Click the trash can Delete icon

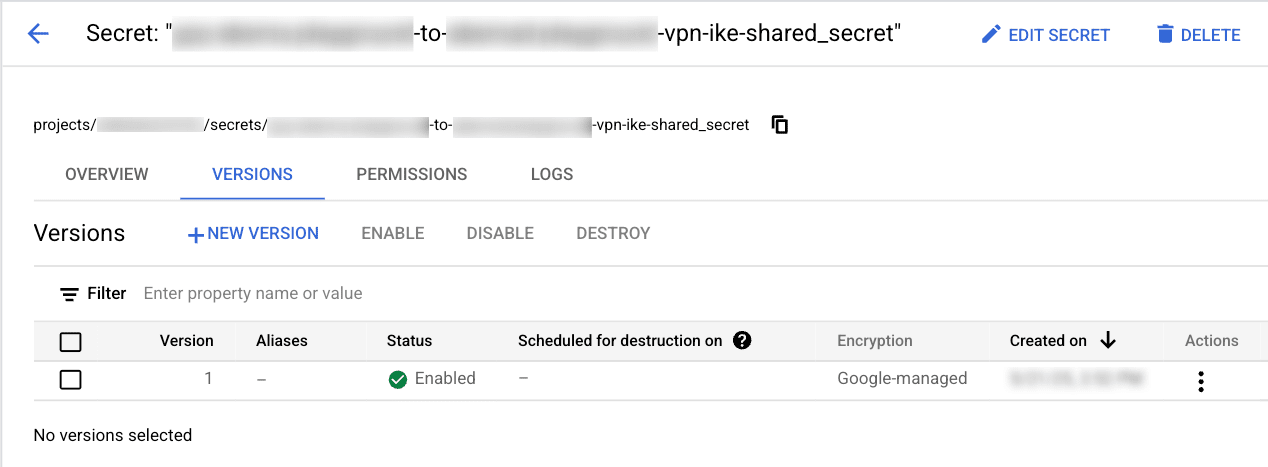1165,34
